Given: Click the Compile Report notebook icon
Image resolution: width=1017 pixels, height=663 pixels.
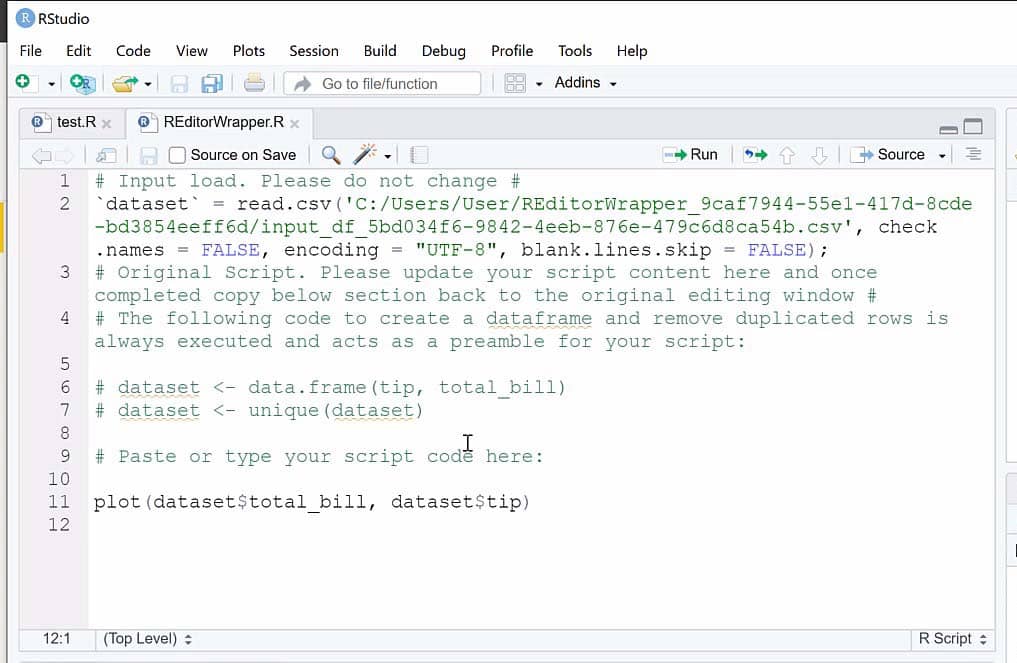Looking at the screenshot, I should click(x=420, y=155).
